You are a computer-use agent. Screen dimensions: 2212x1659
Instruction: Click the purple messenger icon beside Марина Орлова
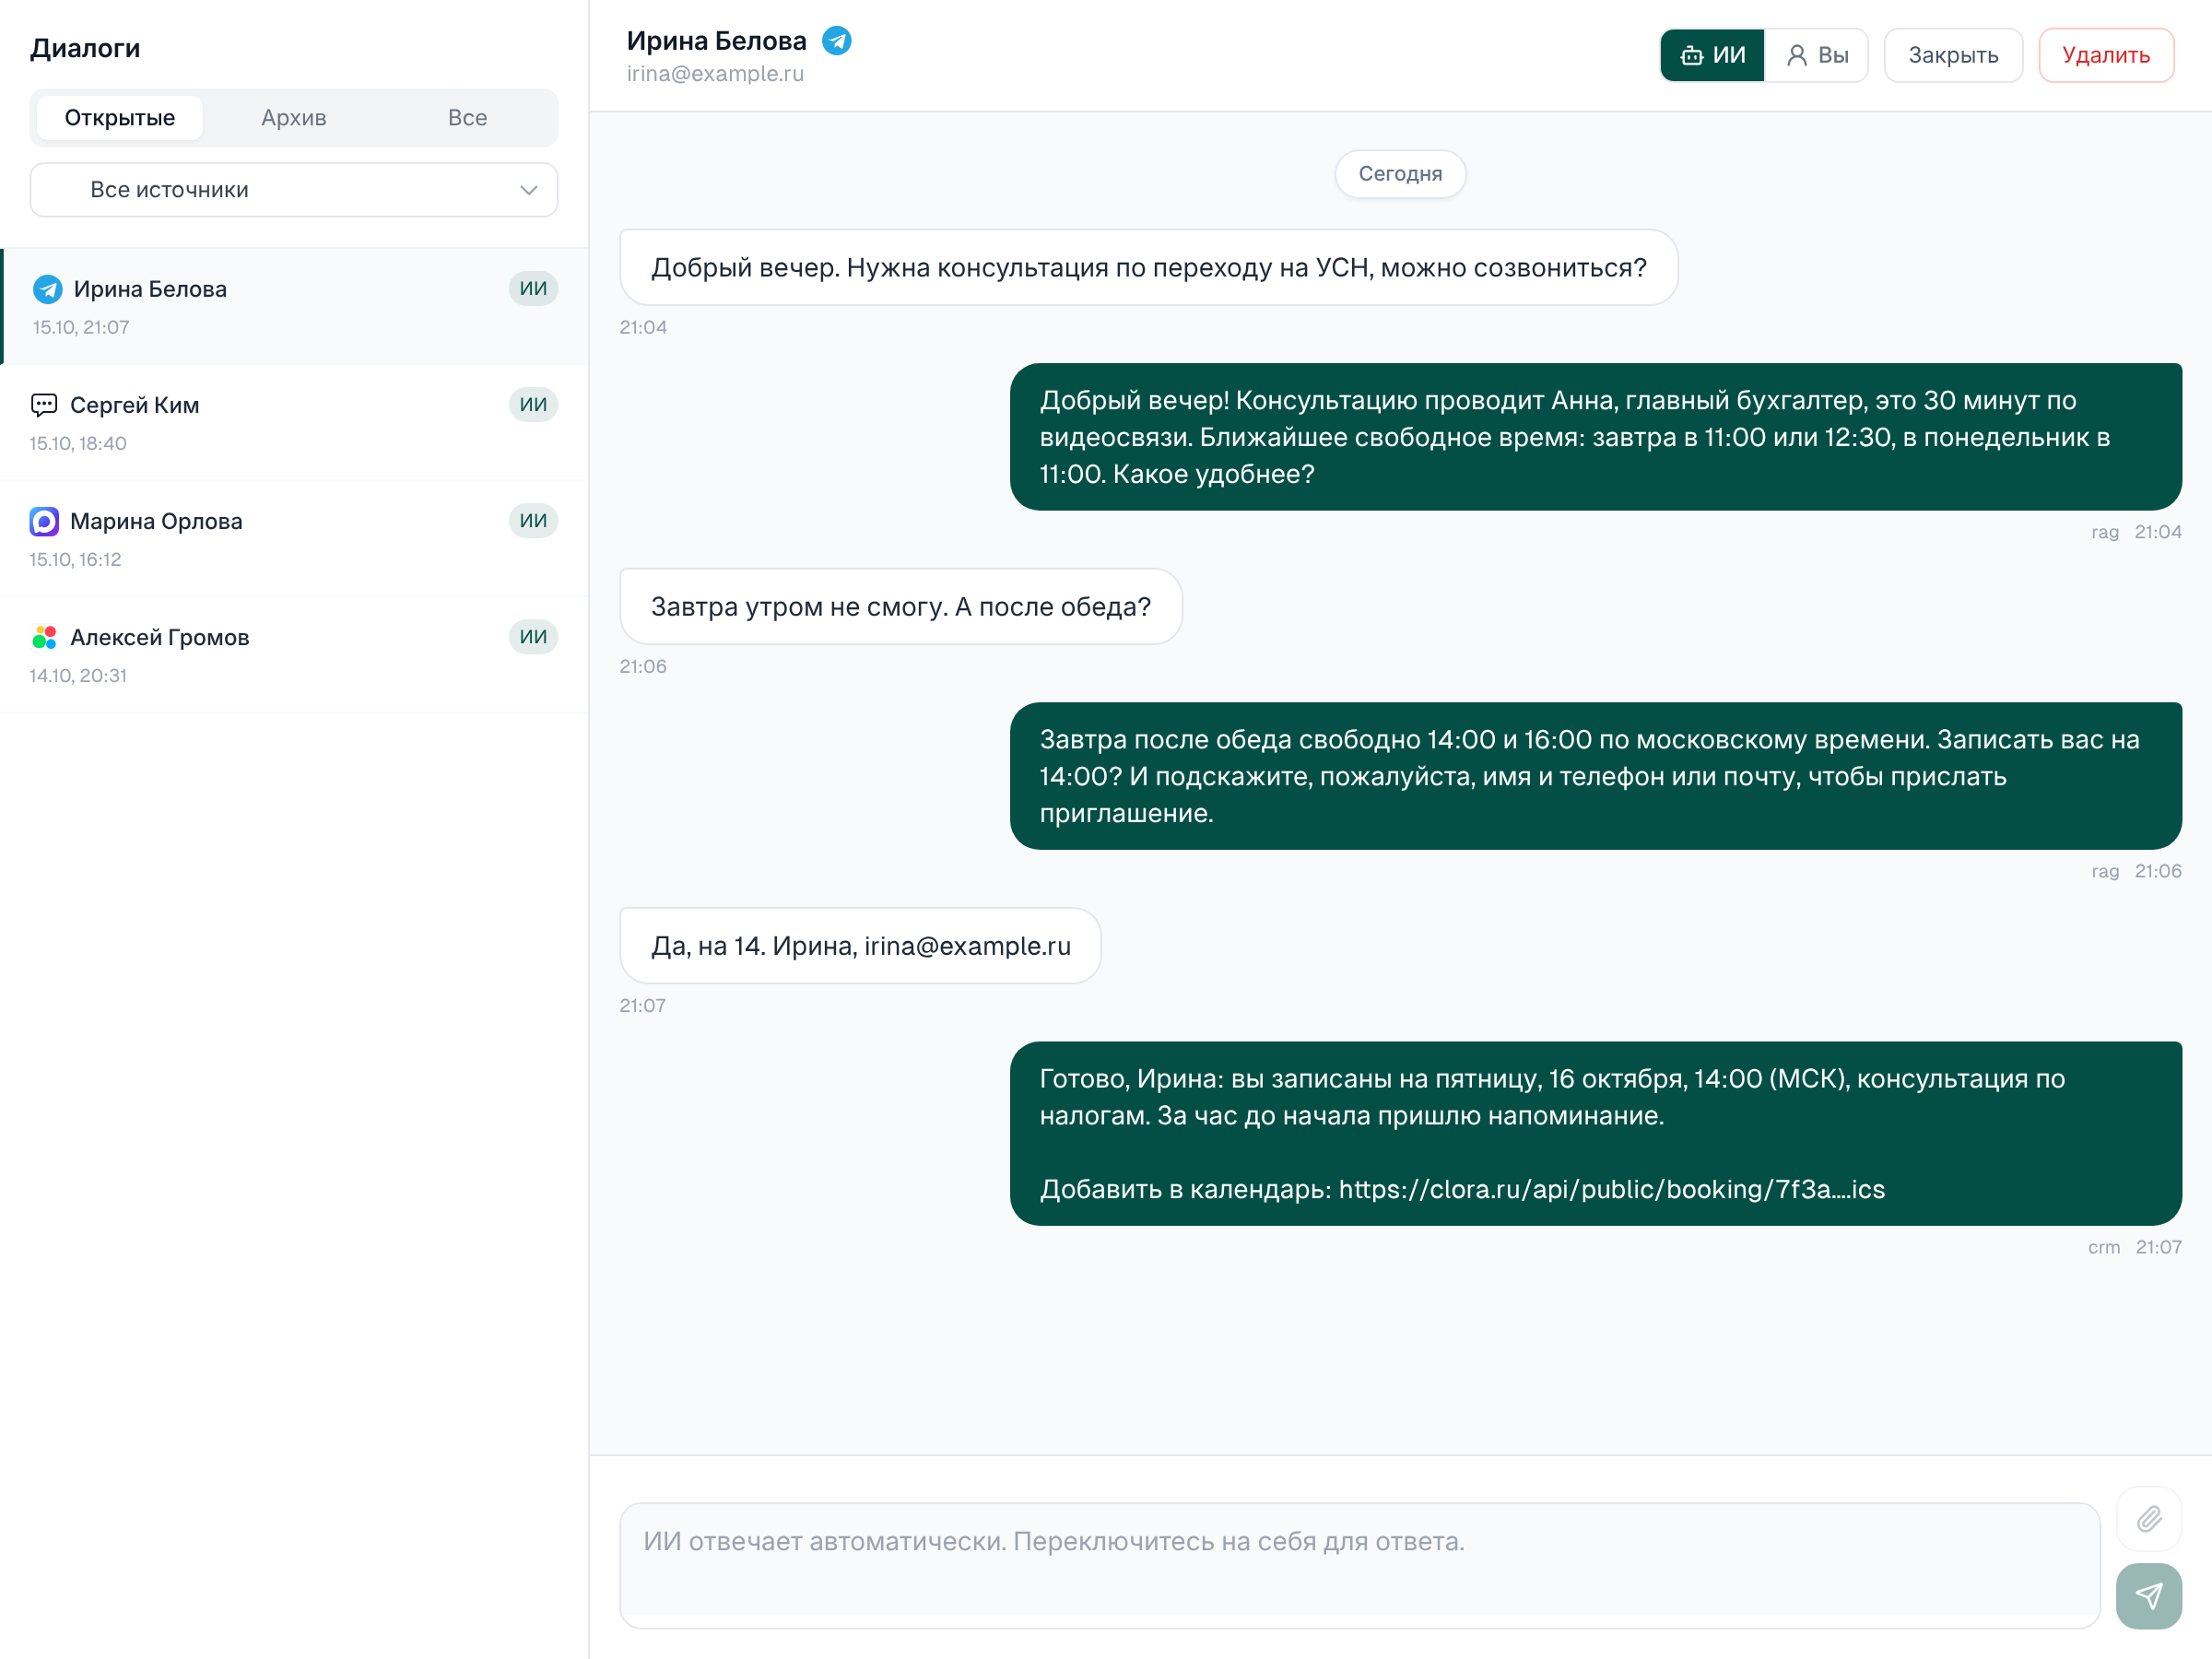click(x=44, y=521)
